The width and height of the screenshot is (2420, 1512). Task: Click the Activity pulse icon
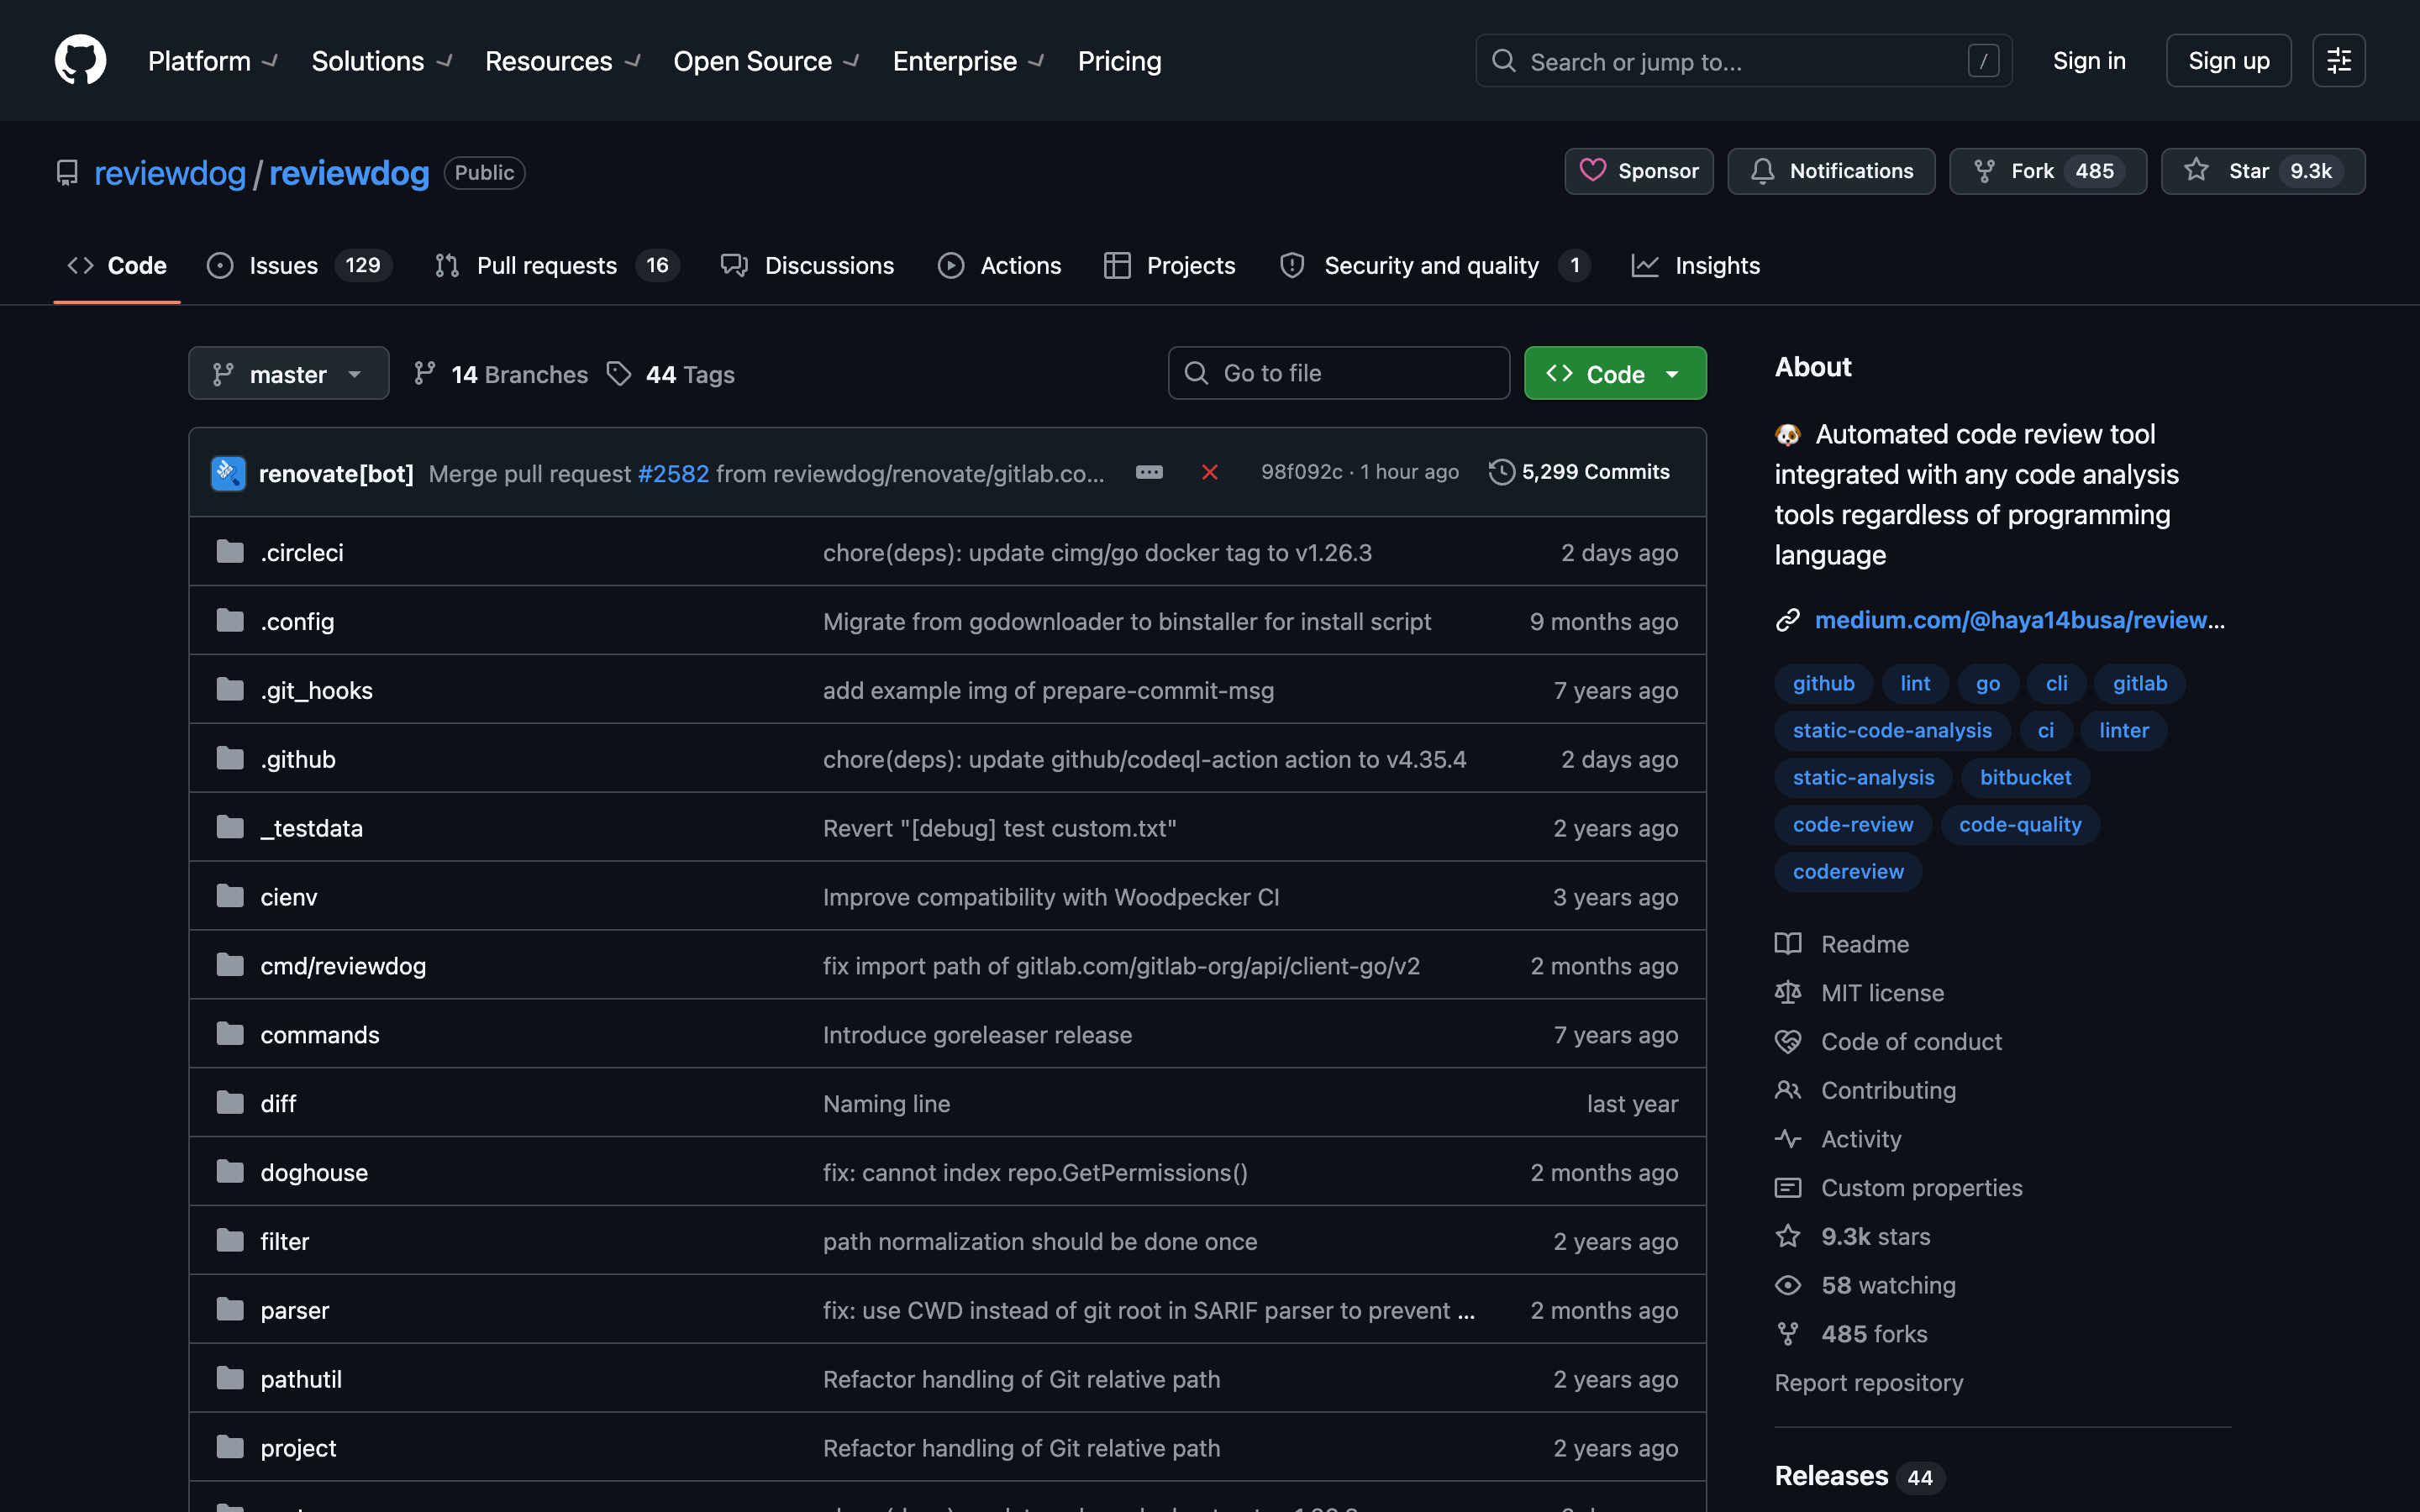pyautogui.click(x=1788, y=1139)
